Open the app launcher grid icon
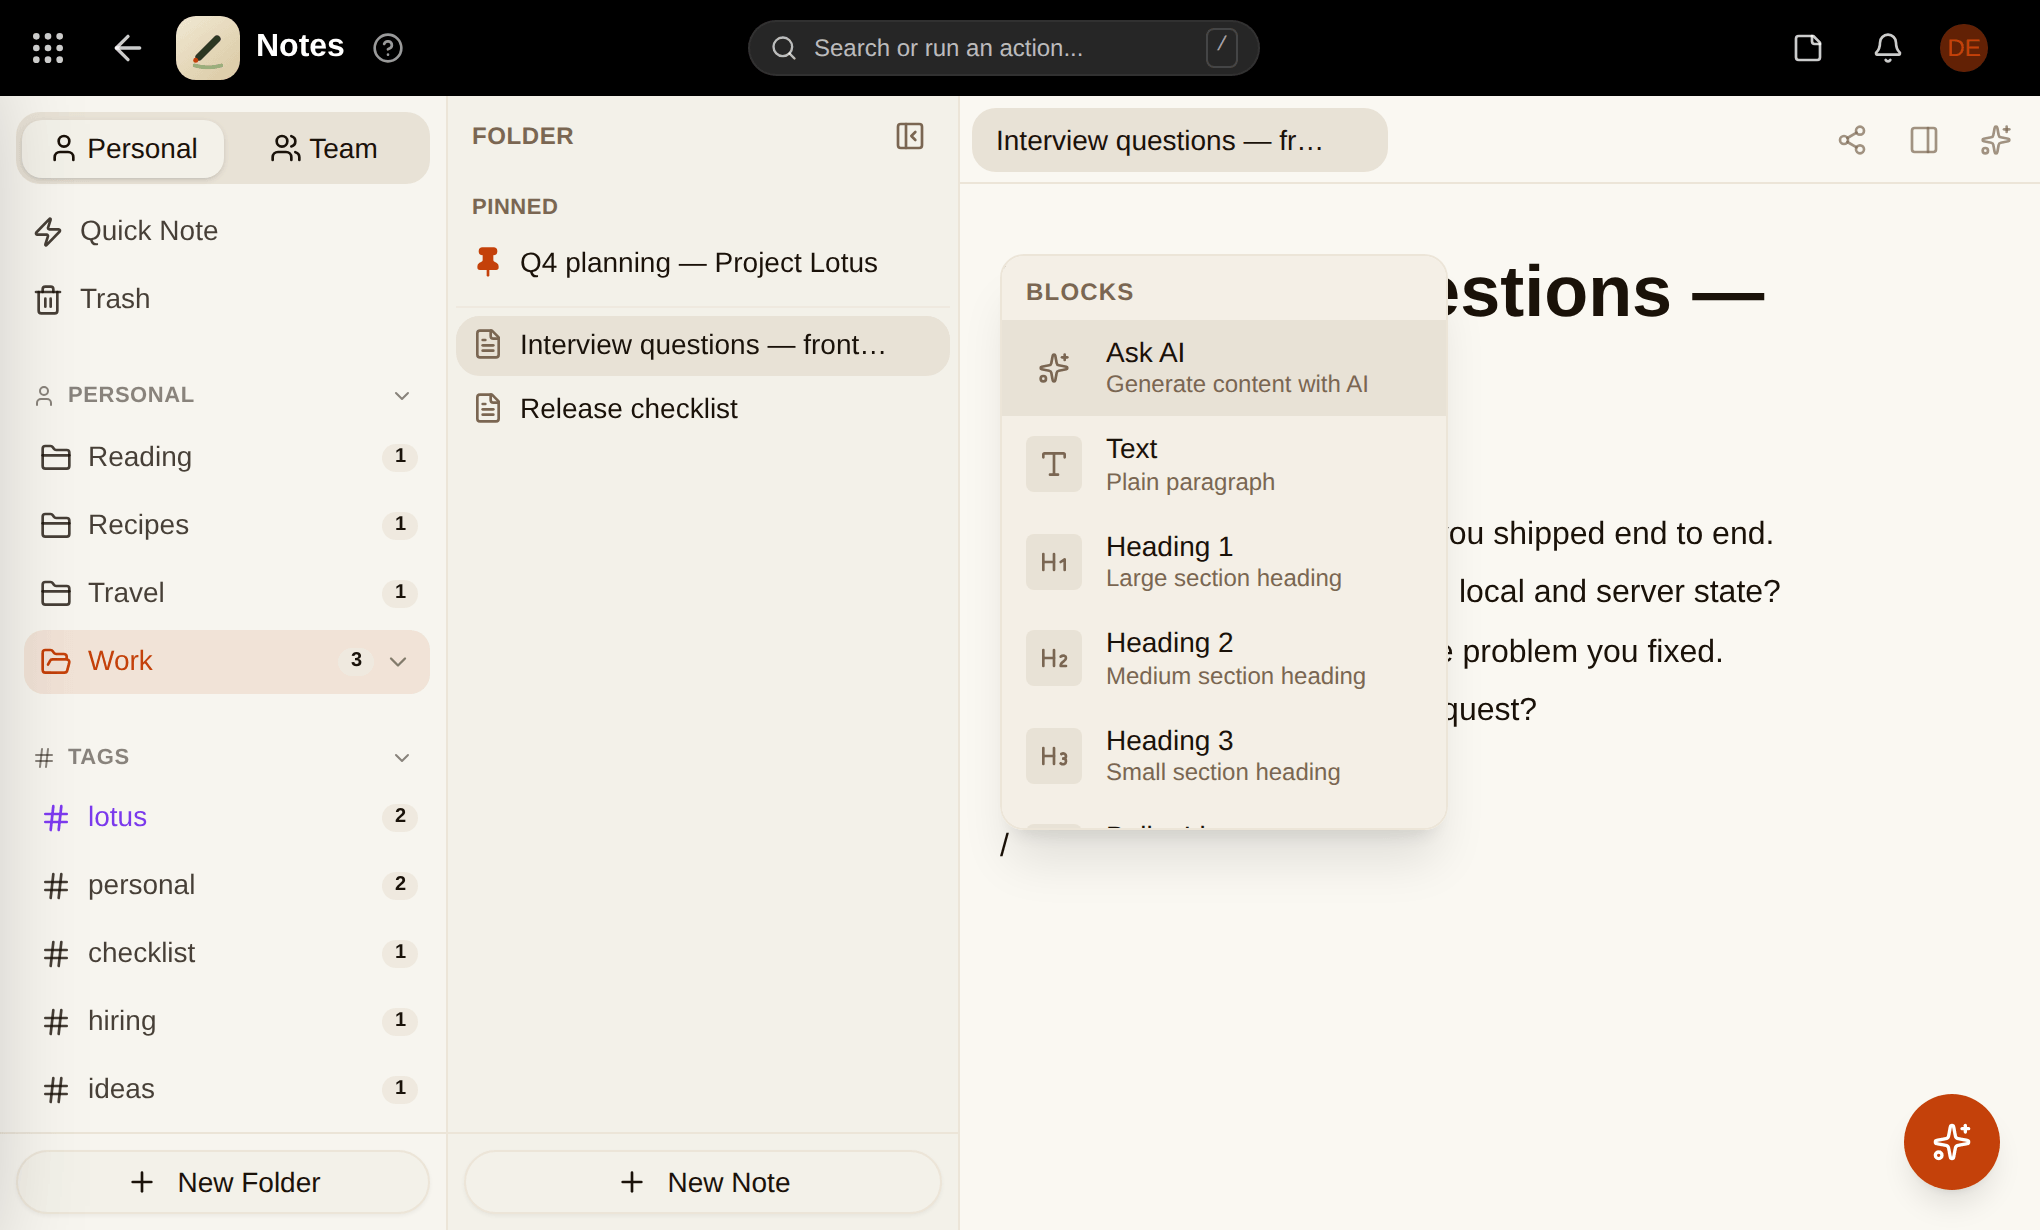Image resolution: width=2040 pixels, height=1230 pixels. [x=48, y=48]
